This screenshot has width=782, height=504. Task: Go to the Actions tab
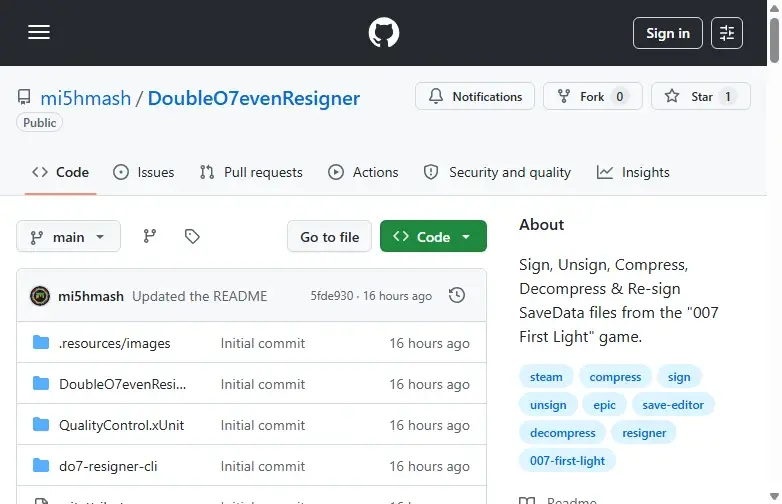363,172
